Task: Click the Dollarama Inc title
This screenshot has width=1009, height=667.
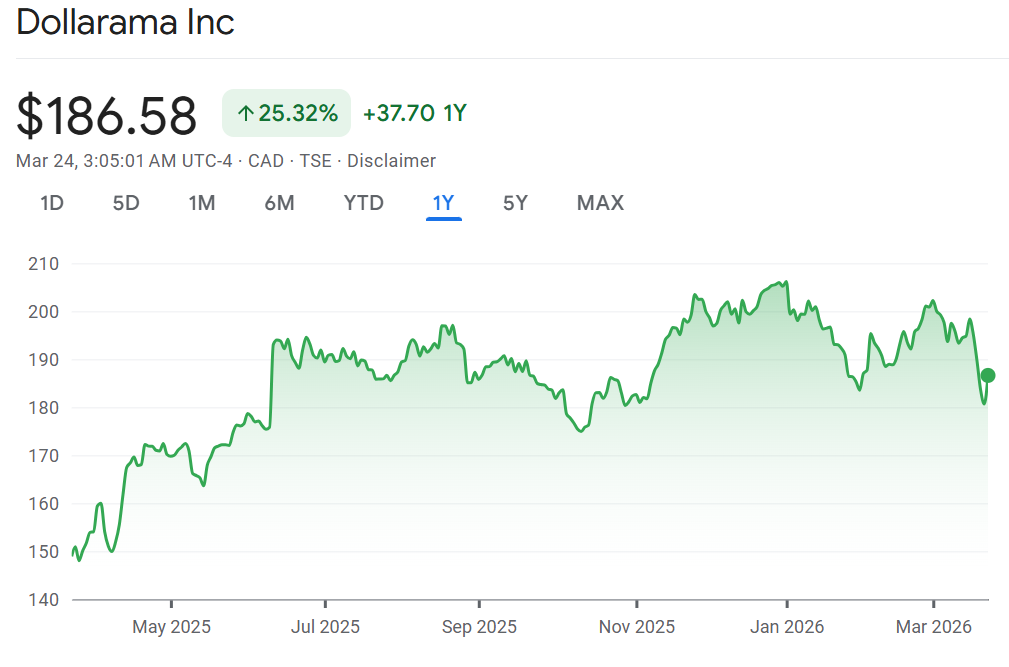Action: click(x=125, y=23)
